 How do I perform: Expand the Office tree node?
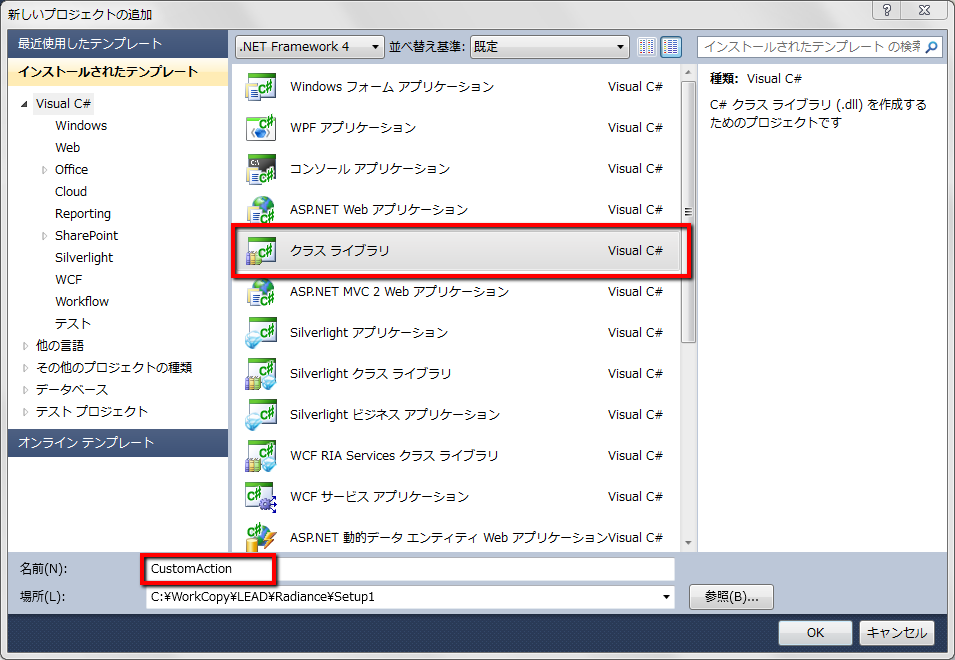tap(44, 170)
